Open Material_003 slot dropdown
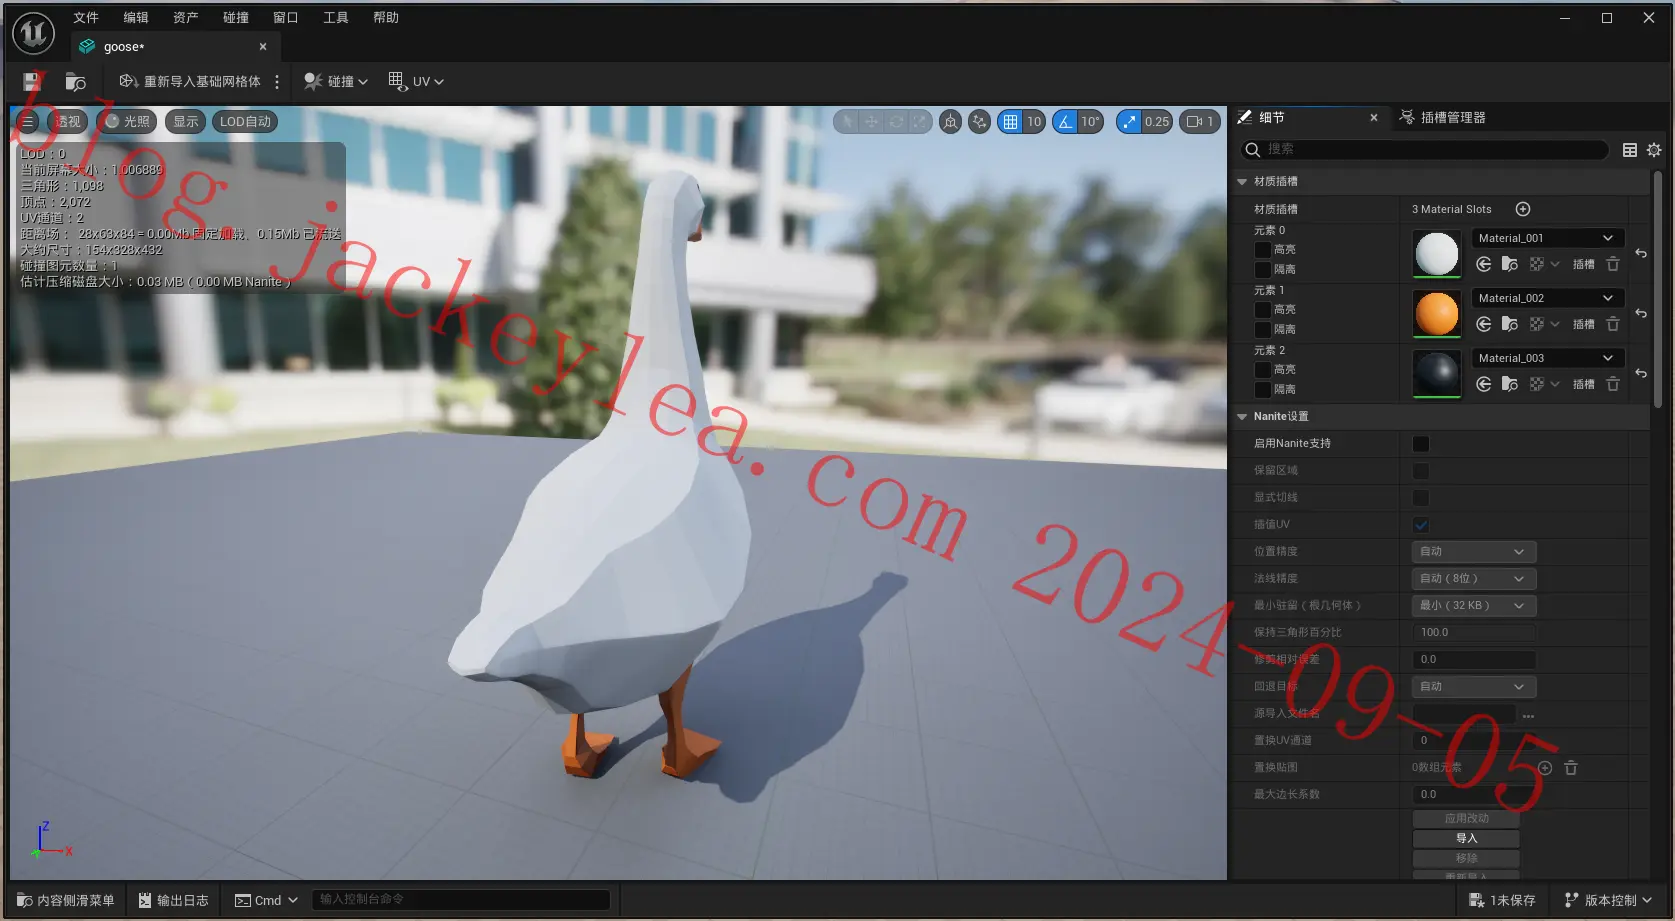Screen dimensions: 1675x921 [x=1546, y=358]
